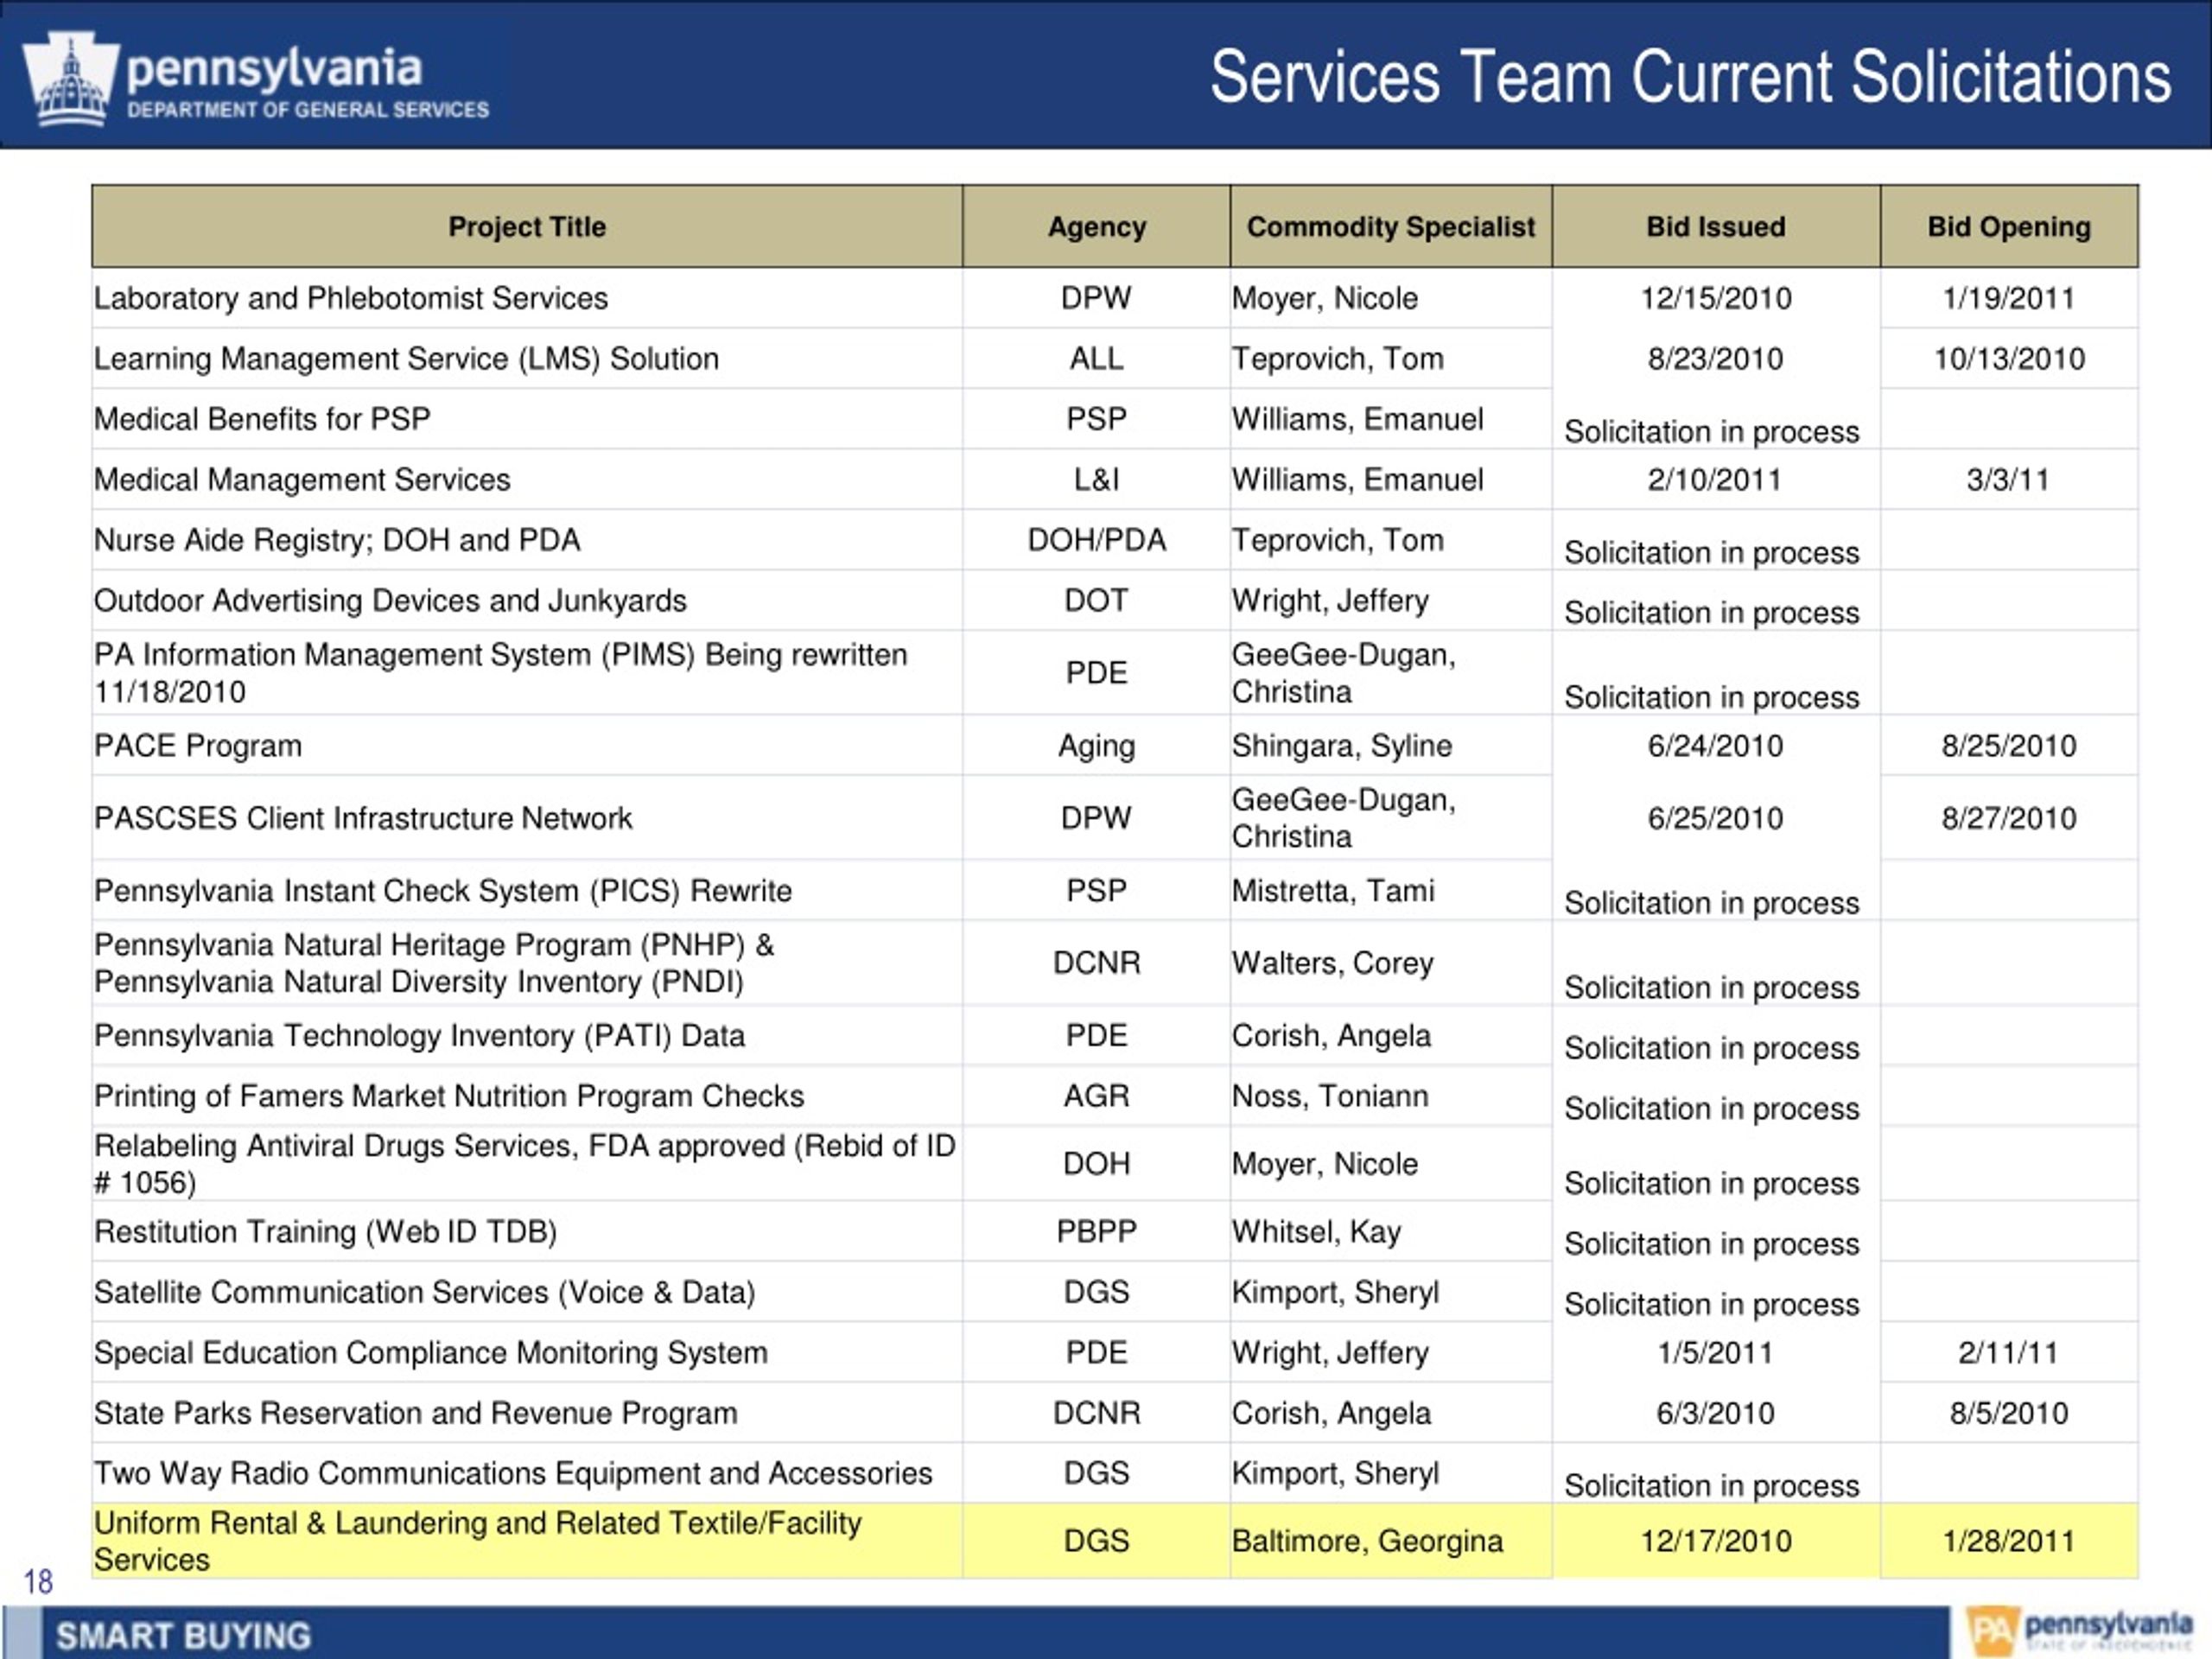The image size is (2212, 1659).
Task: Click Laboratory and Phlebotomist Services row title
Action: click(x=351, y=298)
